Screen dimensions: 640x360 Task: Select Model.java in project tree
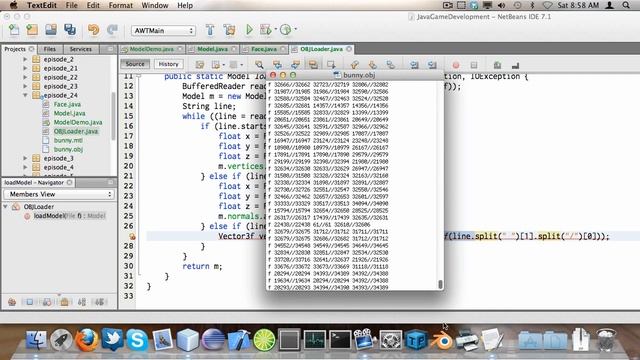(x=69, y=113)
